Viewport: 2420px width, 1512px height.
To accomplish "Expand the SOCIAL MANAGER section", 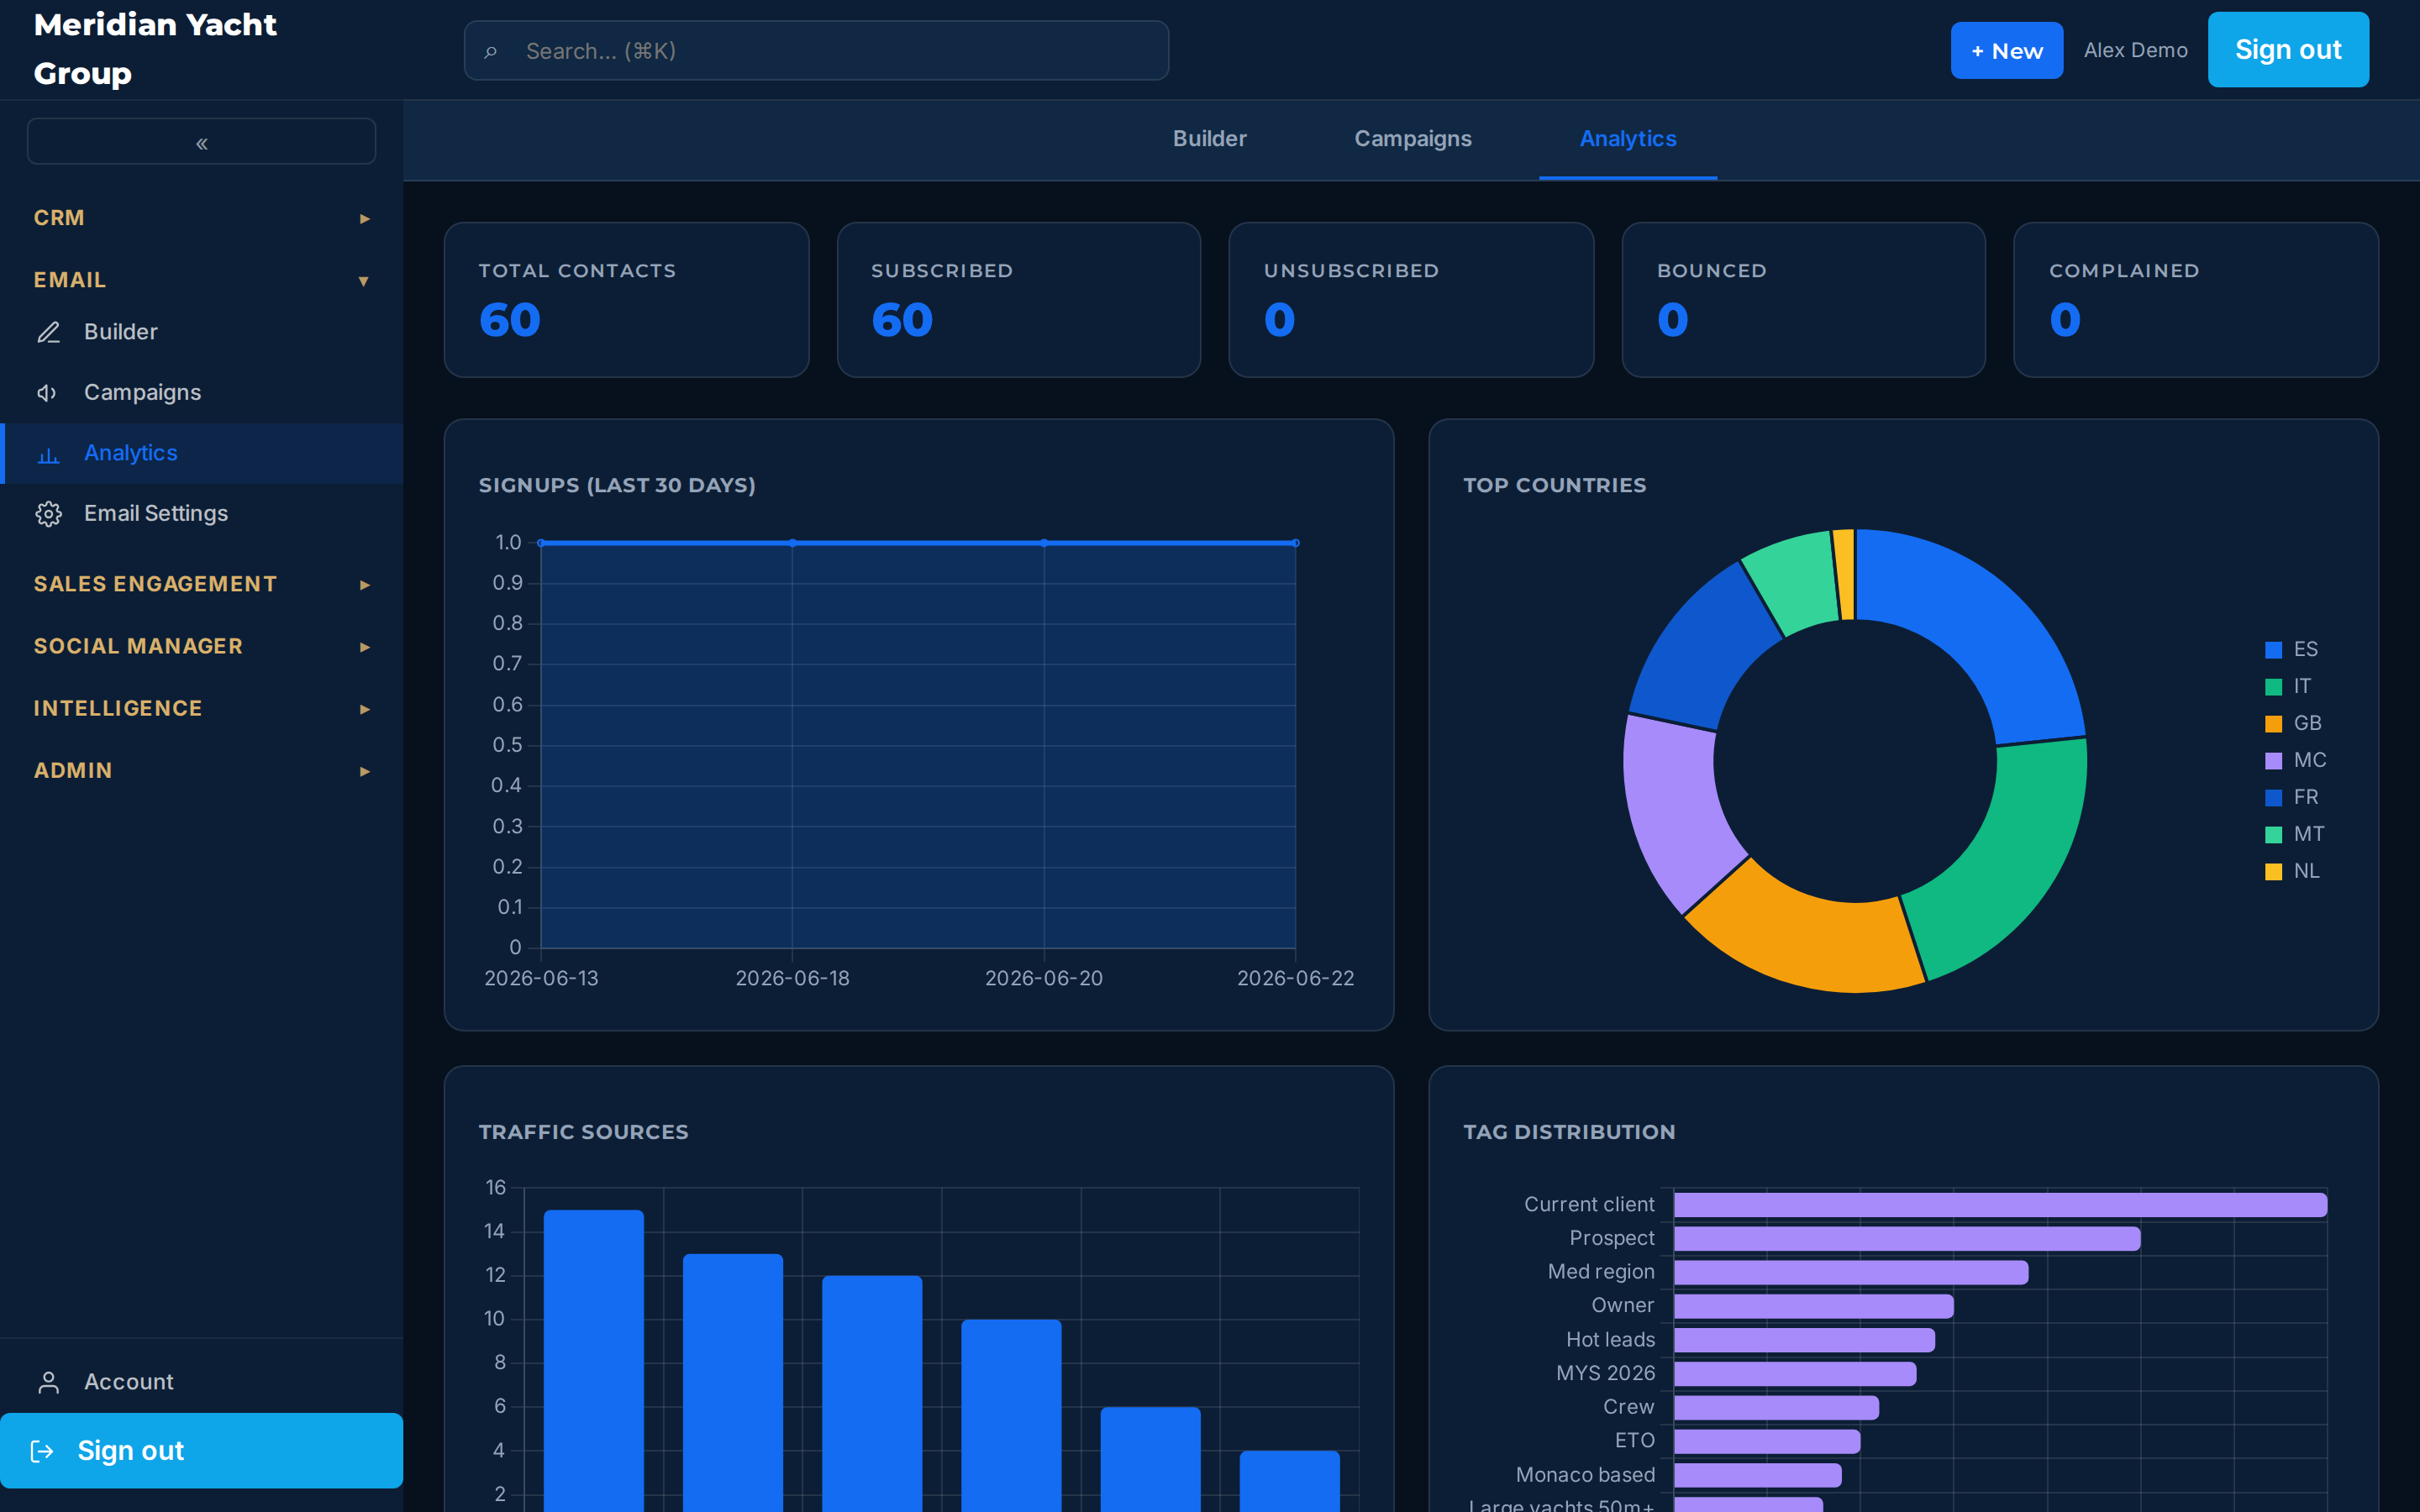I will [x=201, y=646].
